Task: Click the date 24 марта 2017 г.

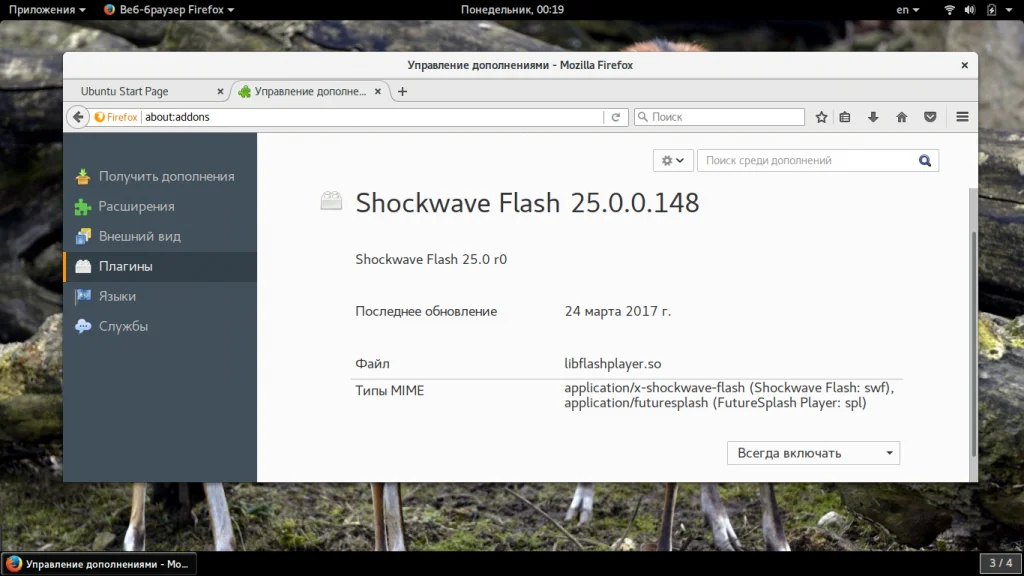Action: pos(617,312)
